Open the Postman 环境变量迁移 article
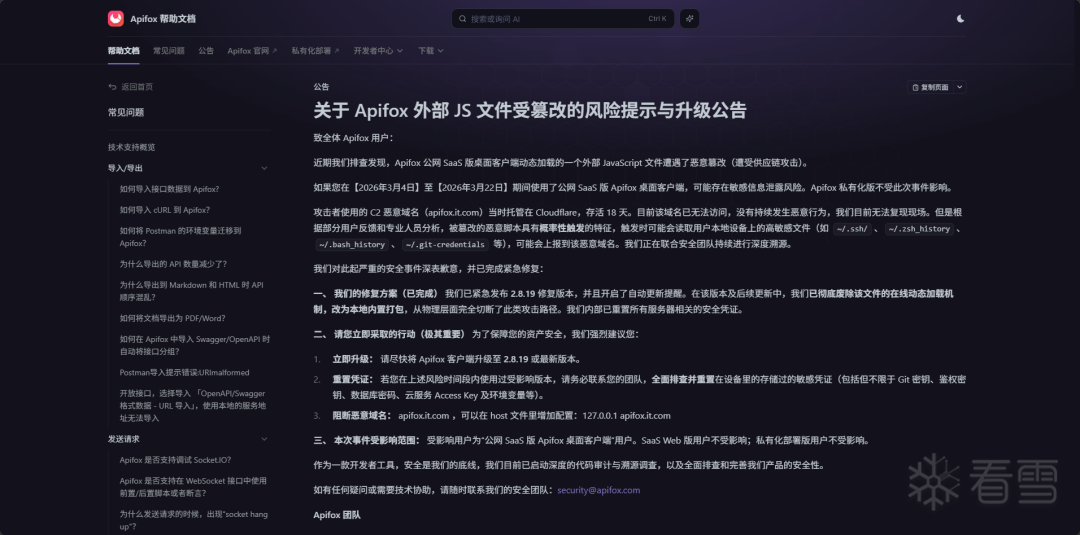 pos(180,237)
